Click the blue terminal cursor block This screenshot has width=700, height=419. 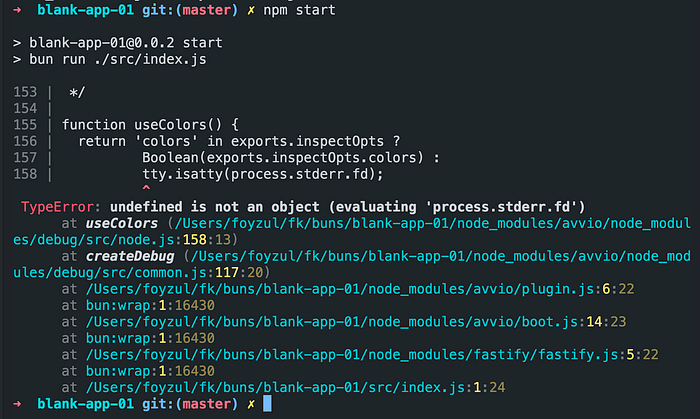click(x=267, y=404)
